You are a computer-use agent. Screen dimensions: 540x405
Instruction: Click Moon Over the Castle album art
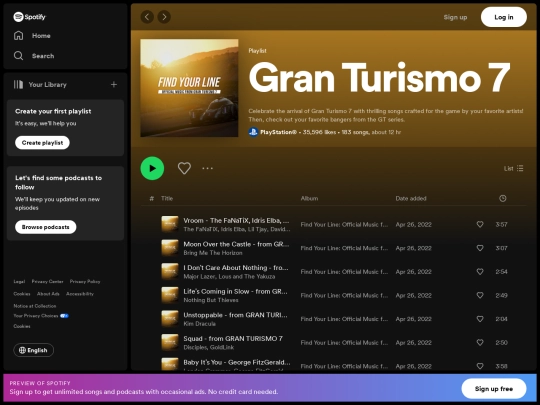click(x=170, y=248)
